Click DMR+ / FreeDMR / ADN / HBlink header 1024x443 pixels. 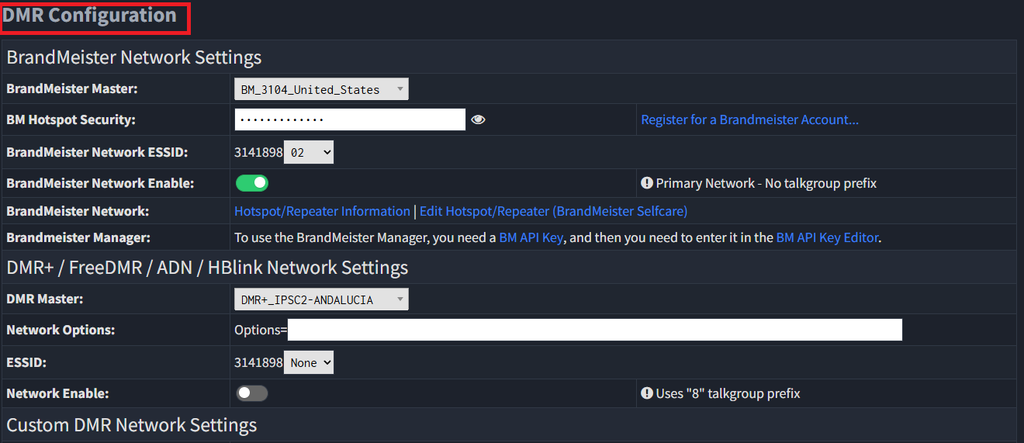point(207,267)
